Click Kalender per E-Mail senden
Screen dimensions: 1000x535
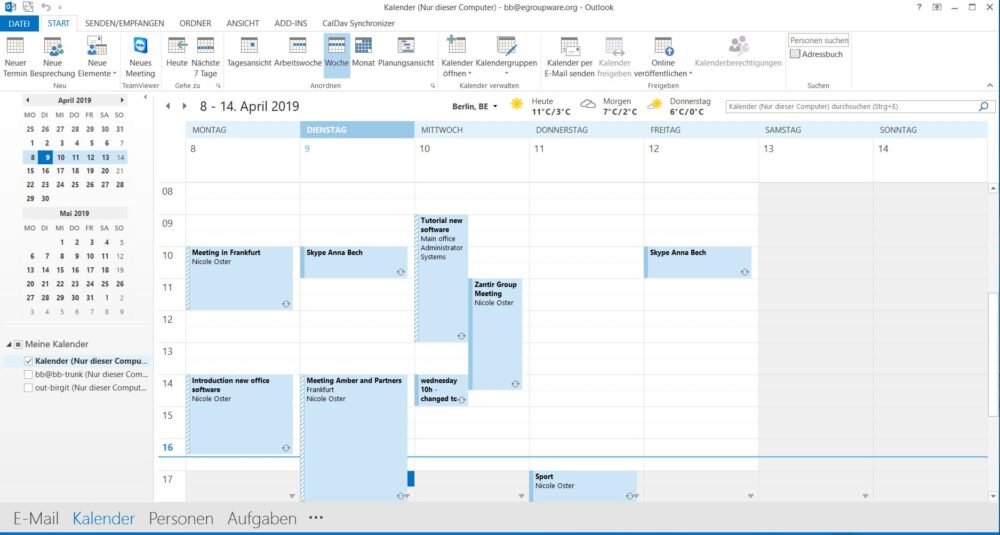point(570,47)
